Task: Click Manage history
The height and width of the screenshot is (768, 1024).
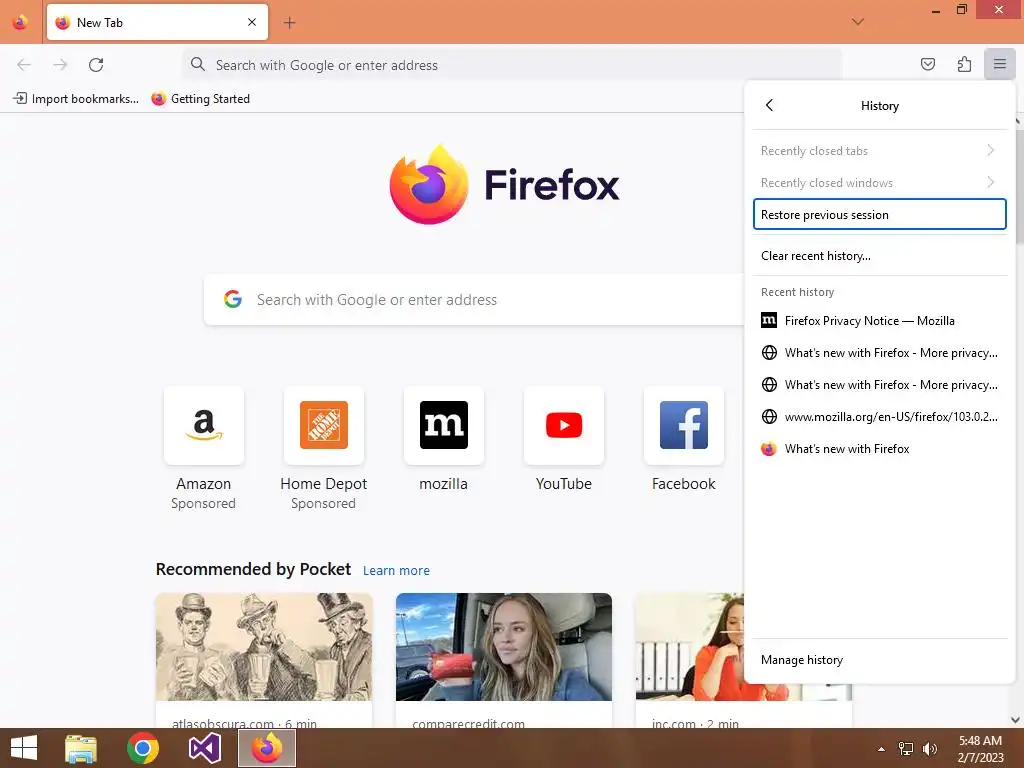Action: pyautogui.click(x=880, y=660)
